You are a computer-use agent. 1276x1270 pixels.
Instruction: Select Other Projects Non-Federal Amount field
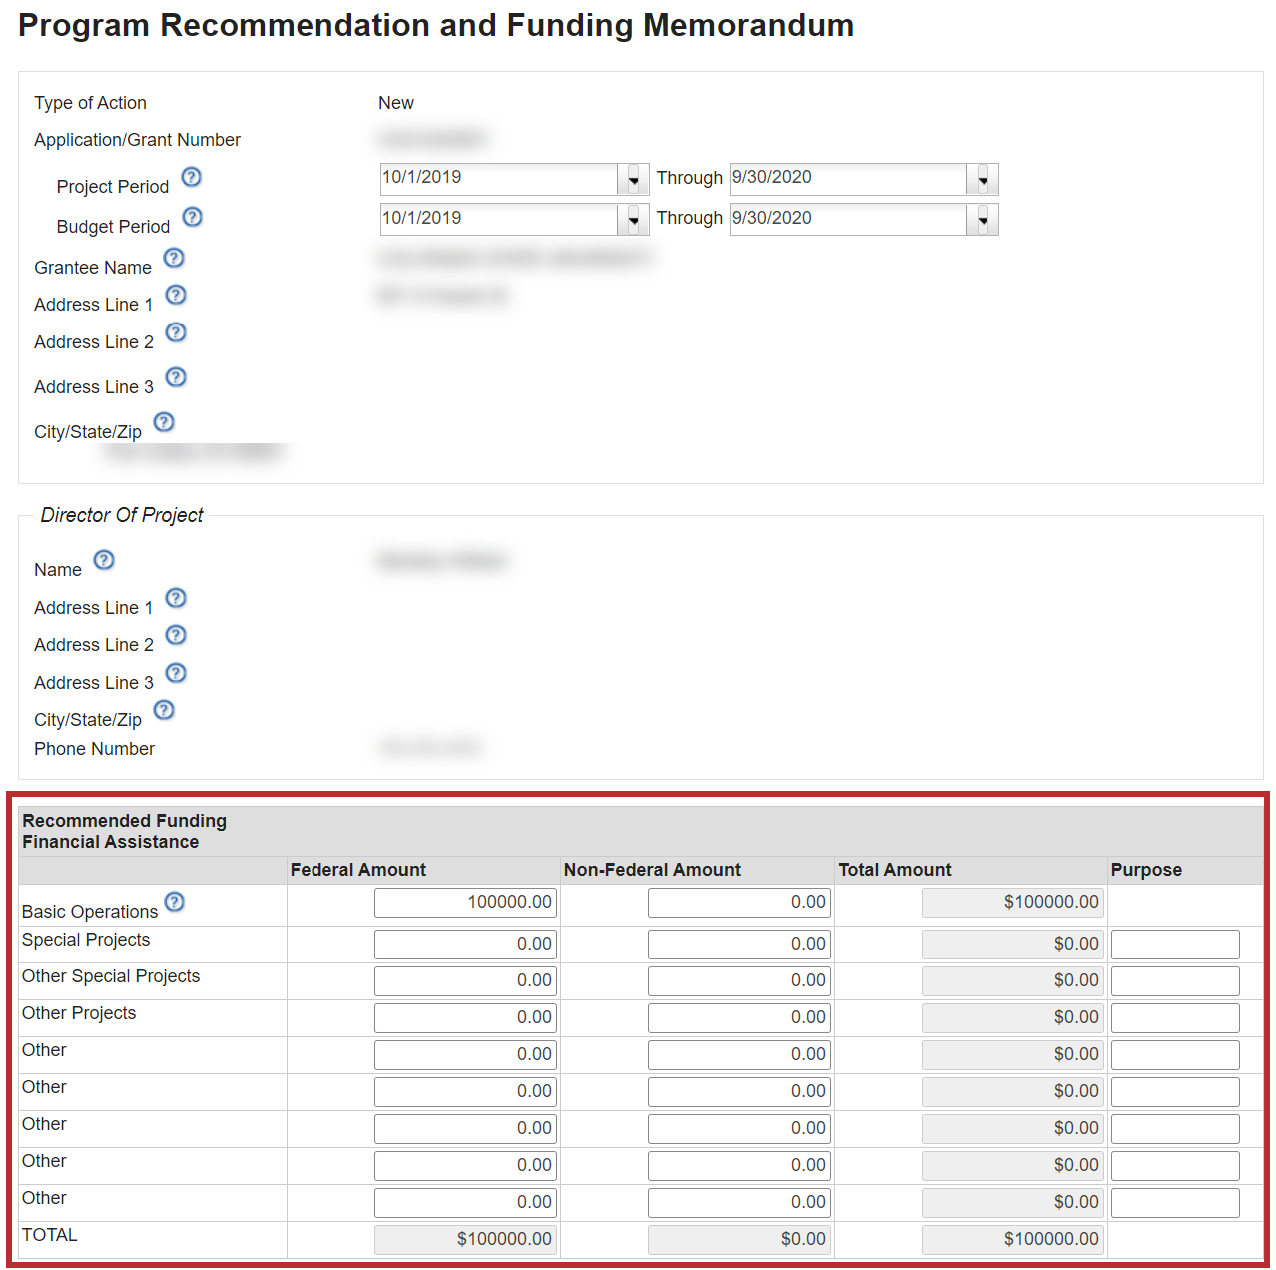tap(739, 1018)
